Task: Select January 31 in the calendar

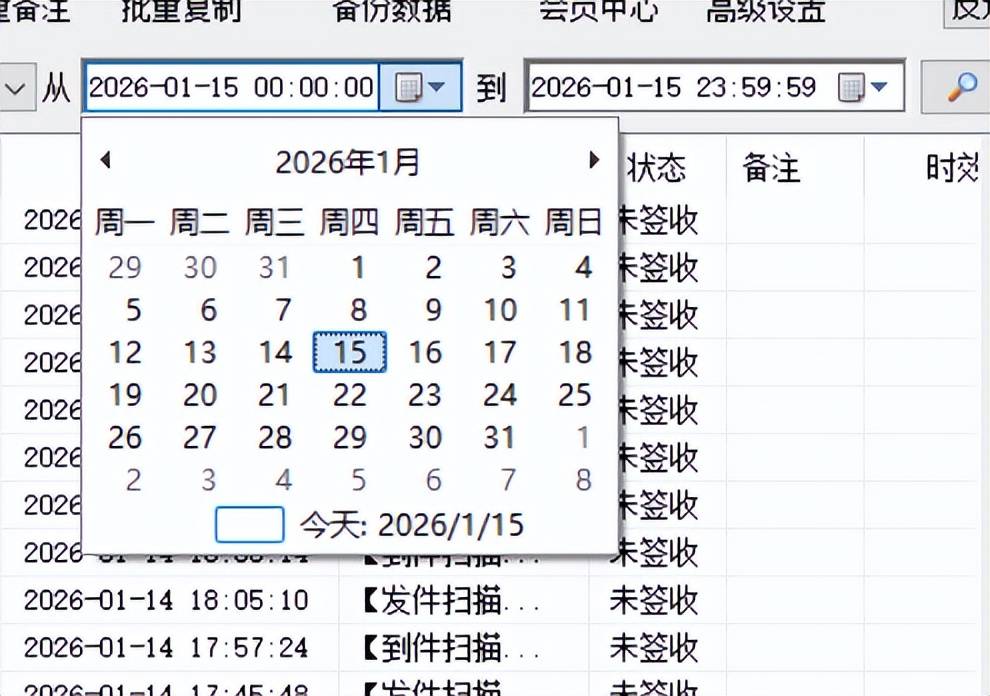Action: click(x=499, y=438)
